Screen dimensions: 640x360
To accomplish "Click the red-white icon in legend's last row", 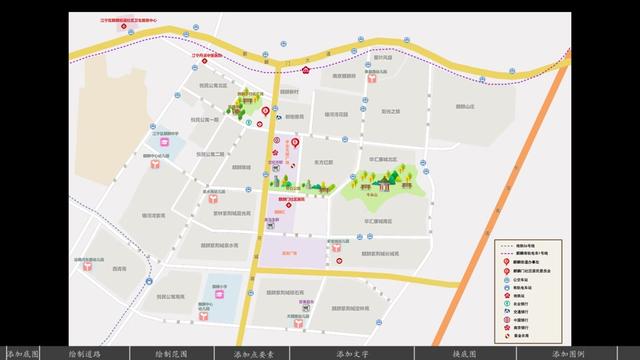I will pos(507,336).
